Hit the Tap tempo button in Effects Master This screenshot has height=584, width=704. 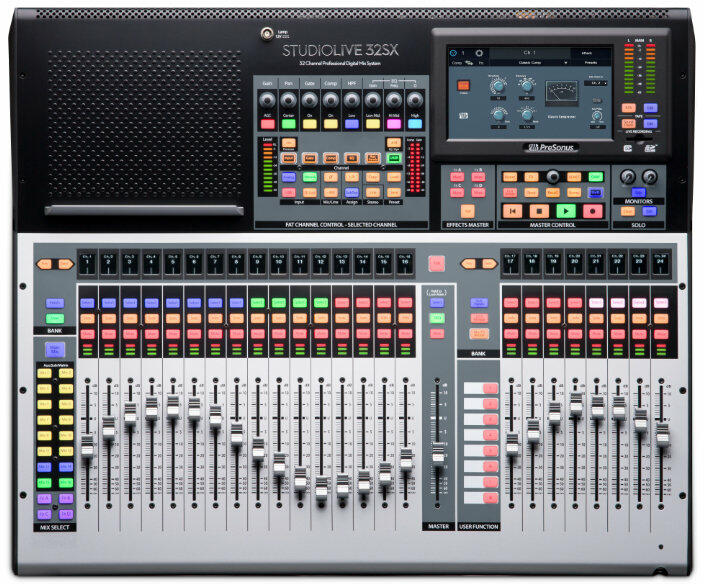pyautogui.click(x=467, y=211)
